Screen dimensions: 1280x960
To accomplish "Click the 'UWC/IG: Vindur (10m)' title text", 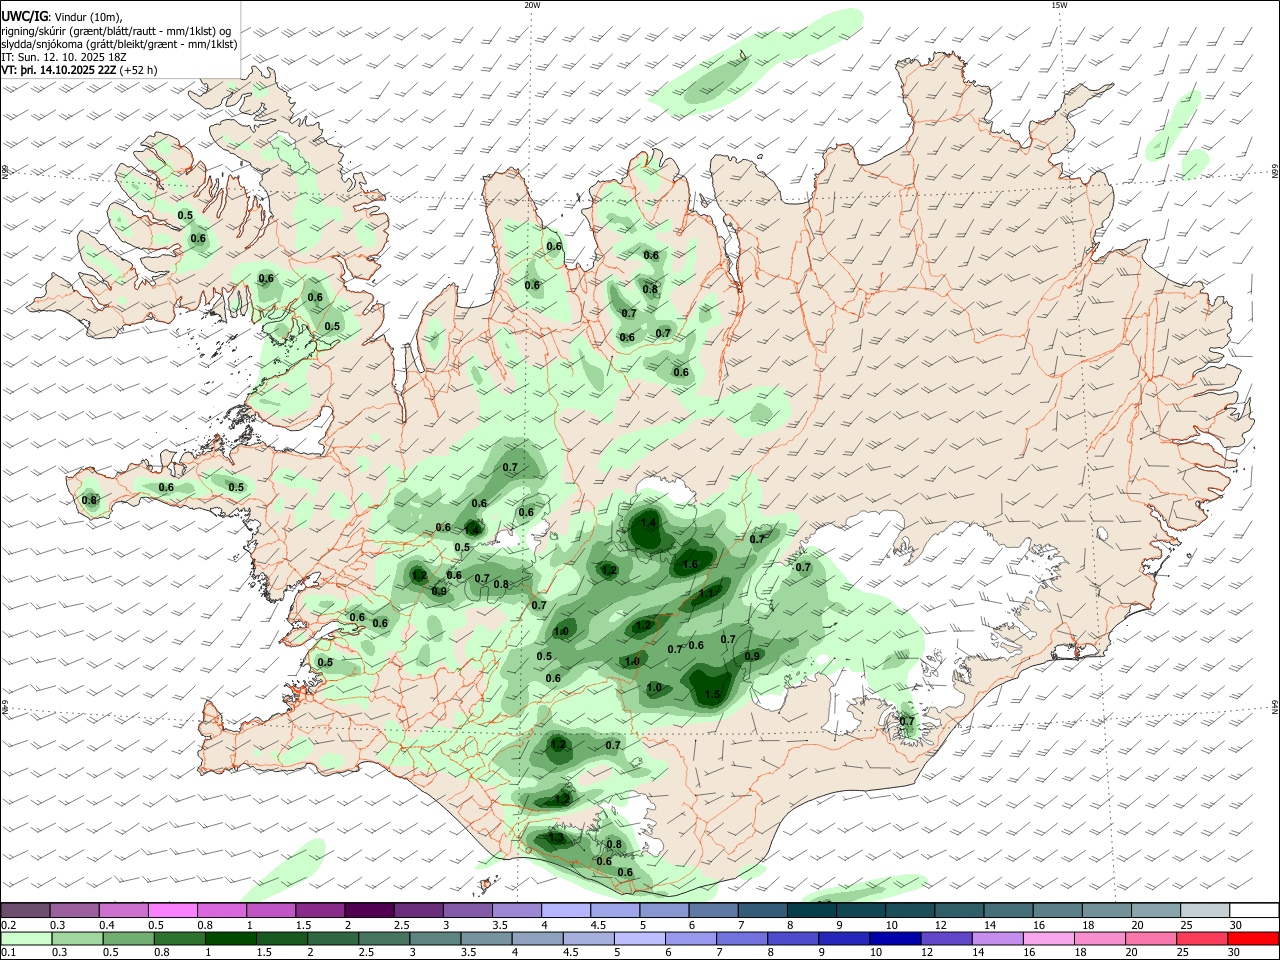I will [x=62, y=16].
